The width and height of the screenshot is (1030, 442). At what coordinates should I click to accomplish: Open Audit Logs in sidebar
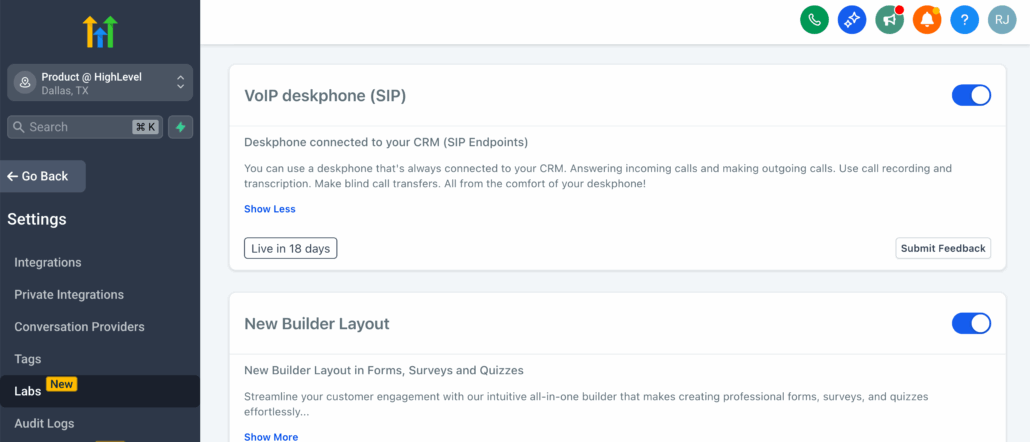(44, 423)
